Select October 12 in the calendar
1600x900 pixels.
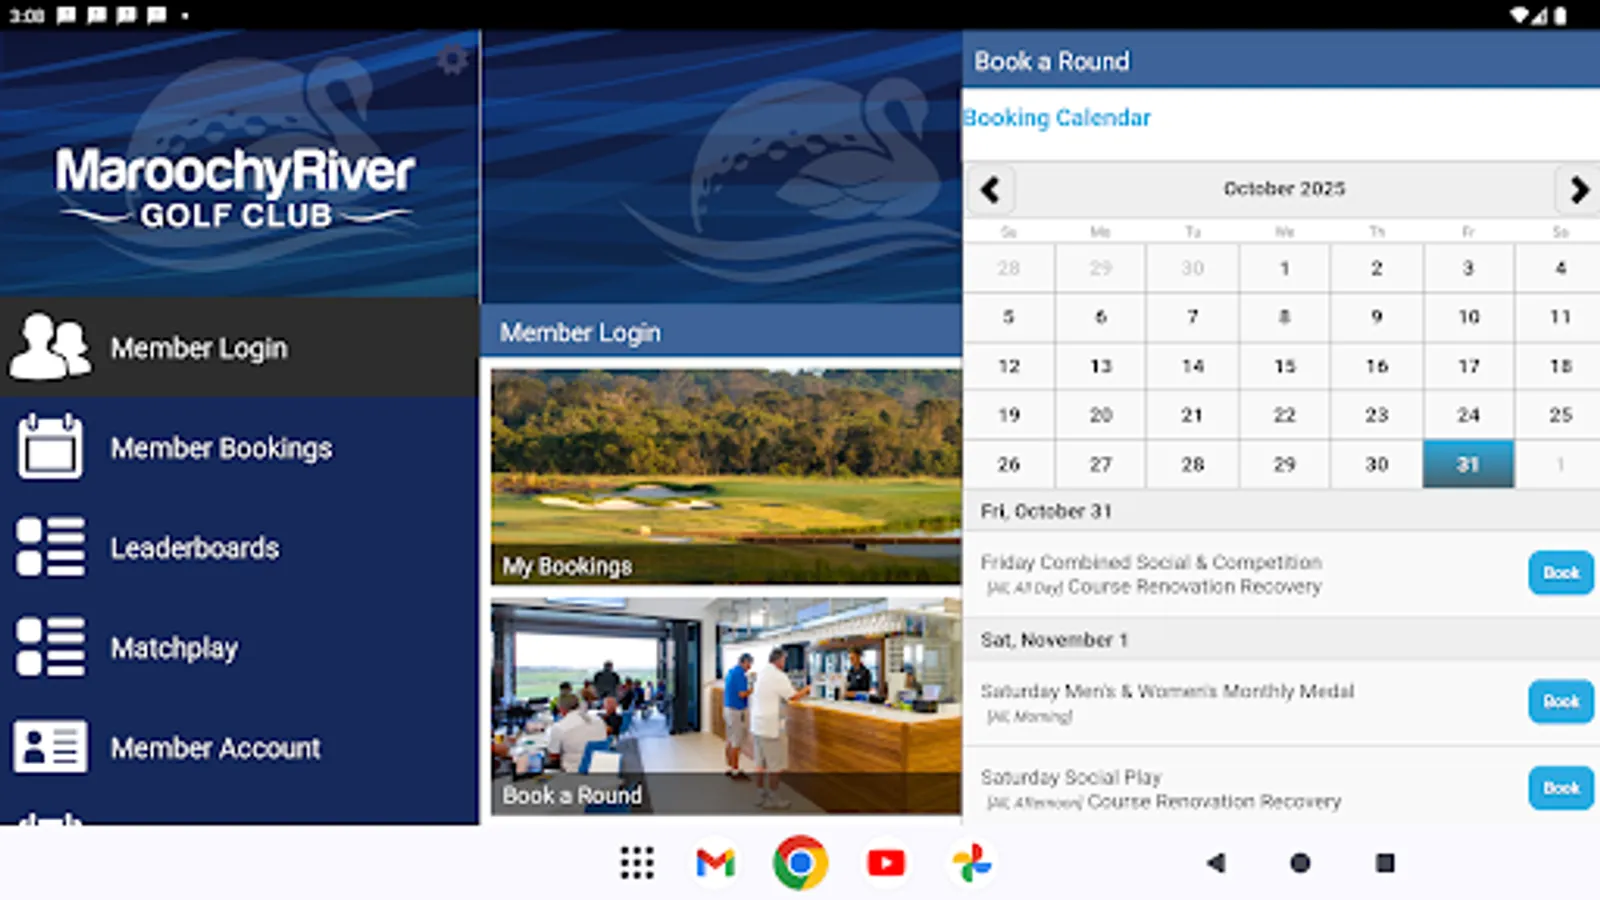[1009, 366]
